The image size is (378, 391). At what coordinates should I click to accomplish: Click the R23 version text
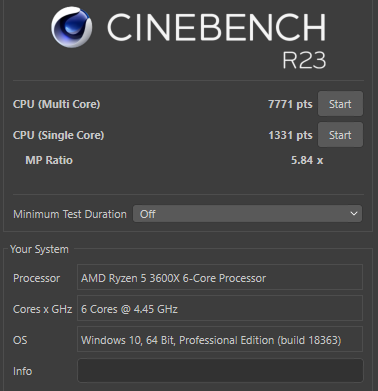pyautogui.click(x=304, y=60)
